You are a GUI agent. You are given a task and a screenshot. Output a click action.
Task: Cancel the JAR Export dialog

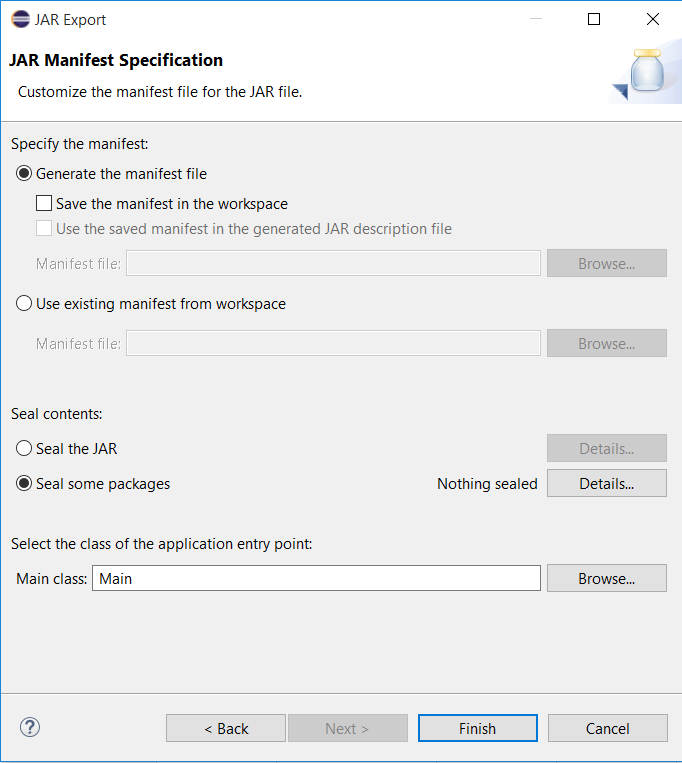click(x=607, y=728)
